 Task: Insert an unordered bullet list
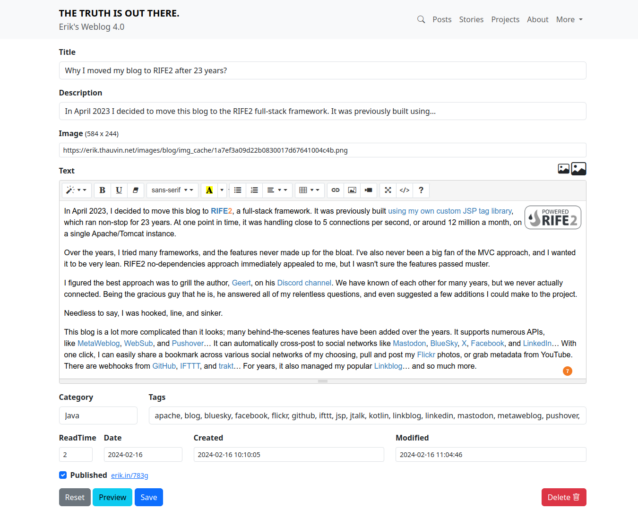(238, 190)
